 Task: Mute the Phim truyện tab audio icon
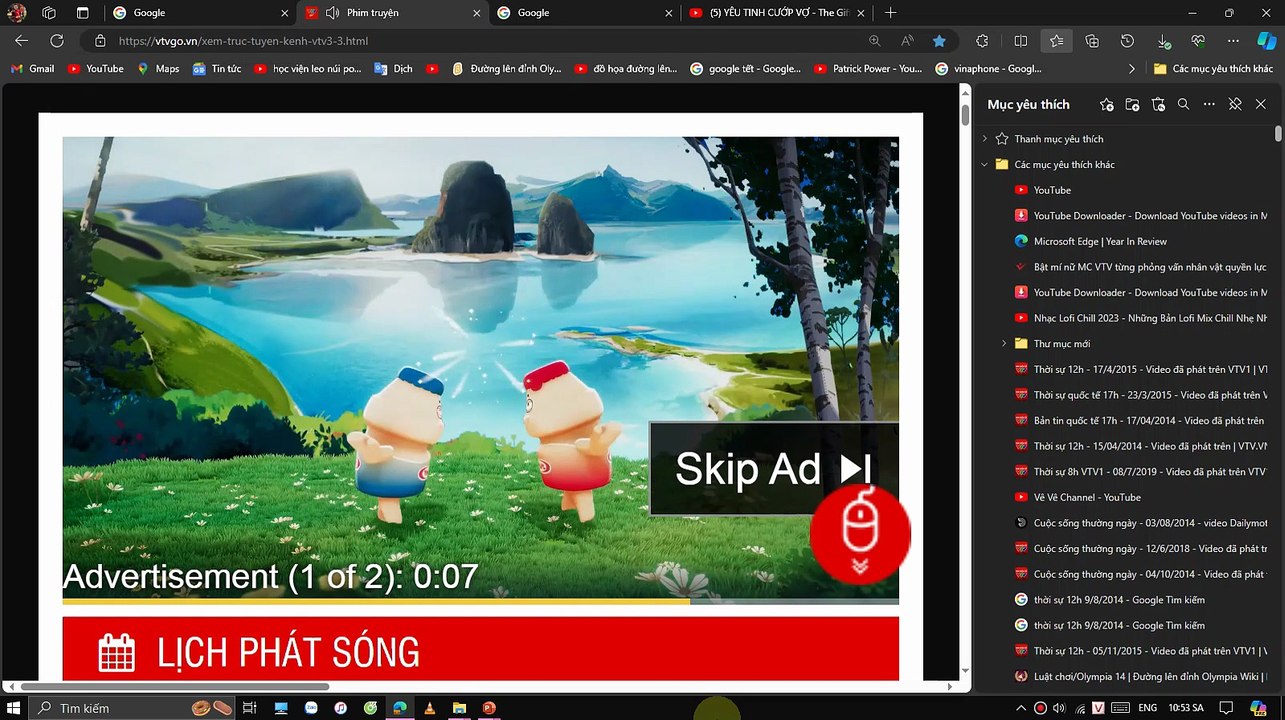332,12
